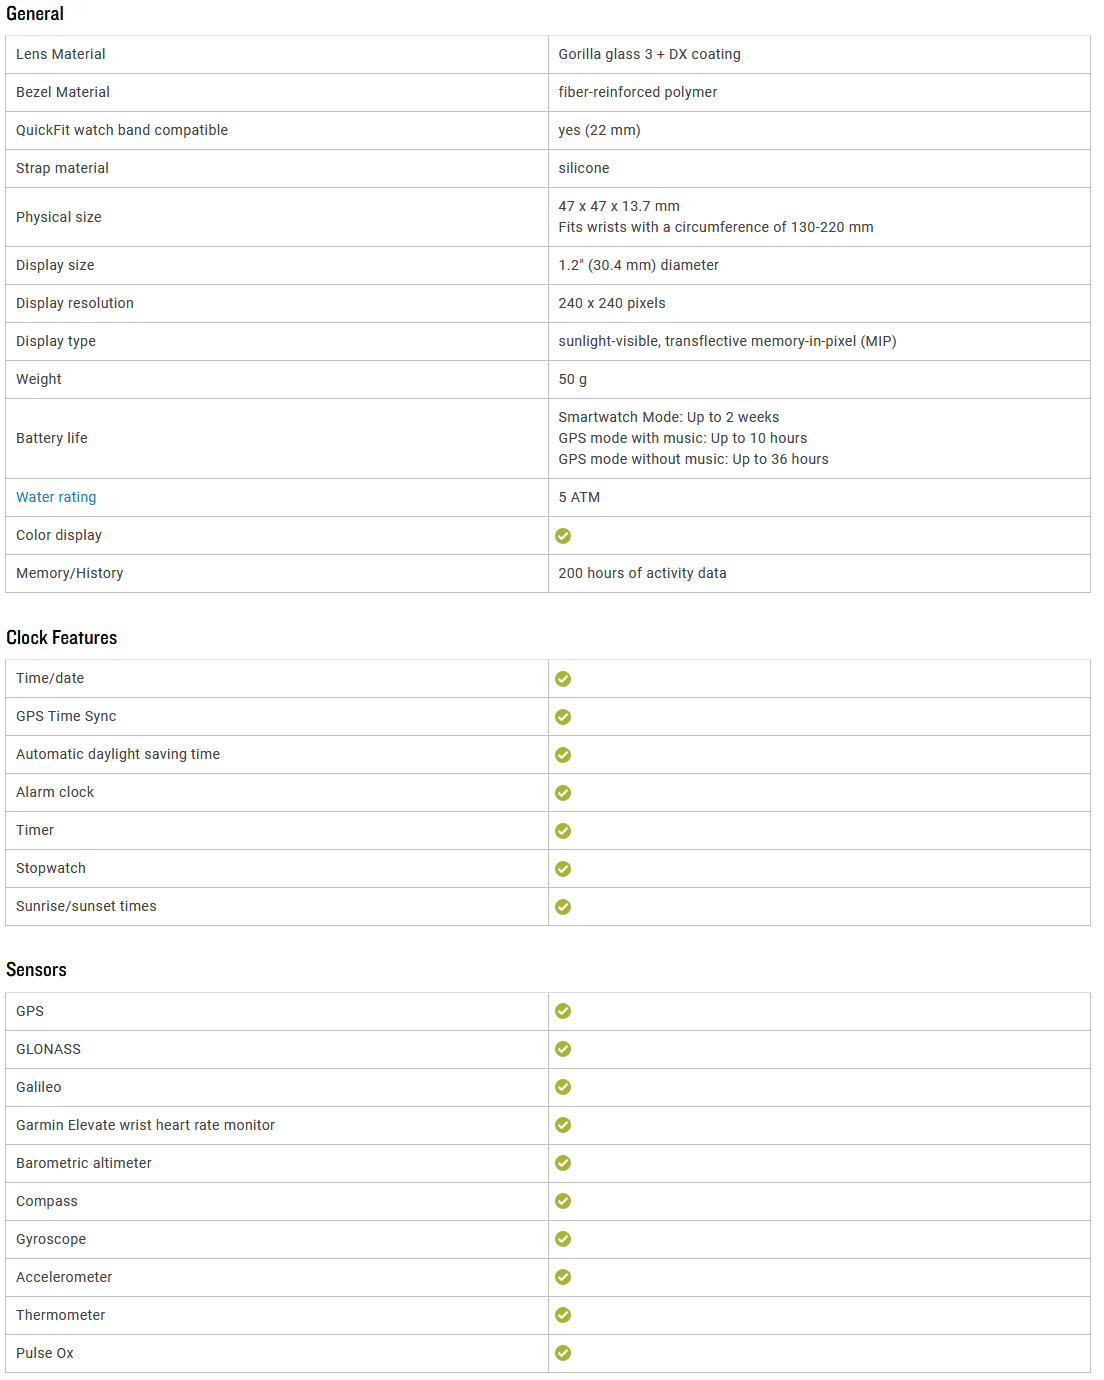This screenshot has width=1104, height=1380.
Task: Click the Color display checkmark icon
Action: point(563,536)
